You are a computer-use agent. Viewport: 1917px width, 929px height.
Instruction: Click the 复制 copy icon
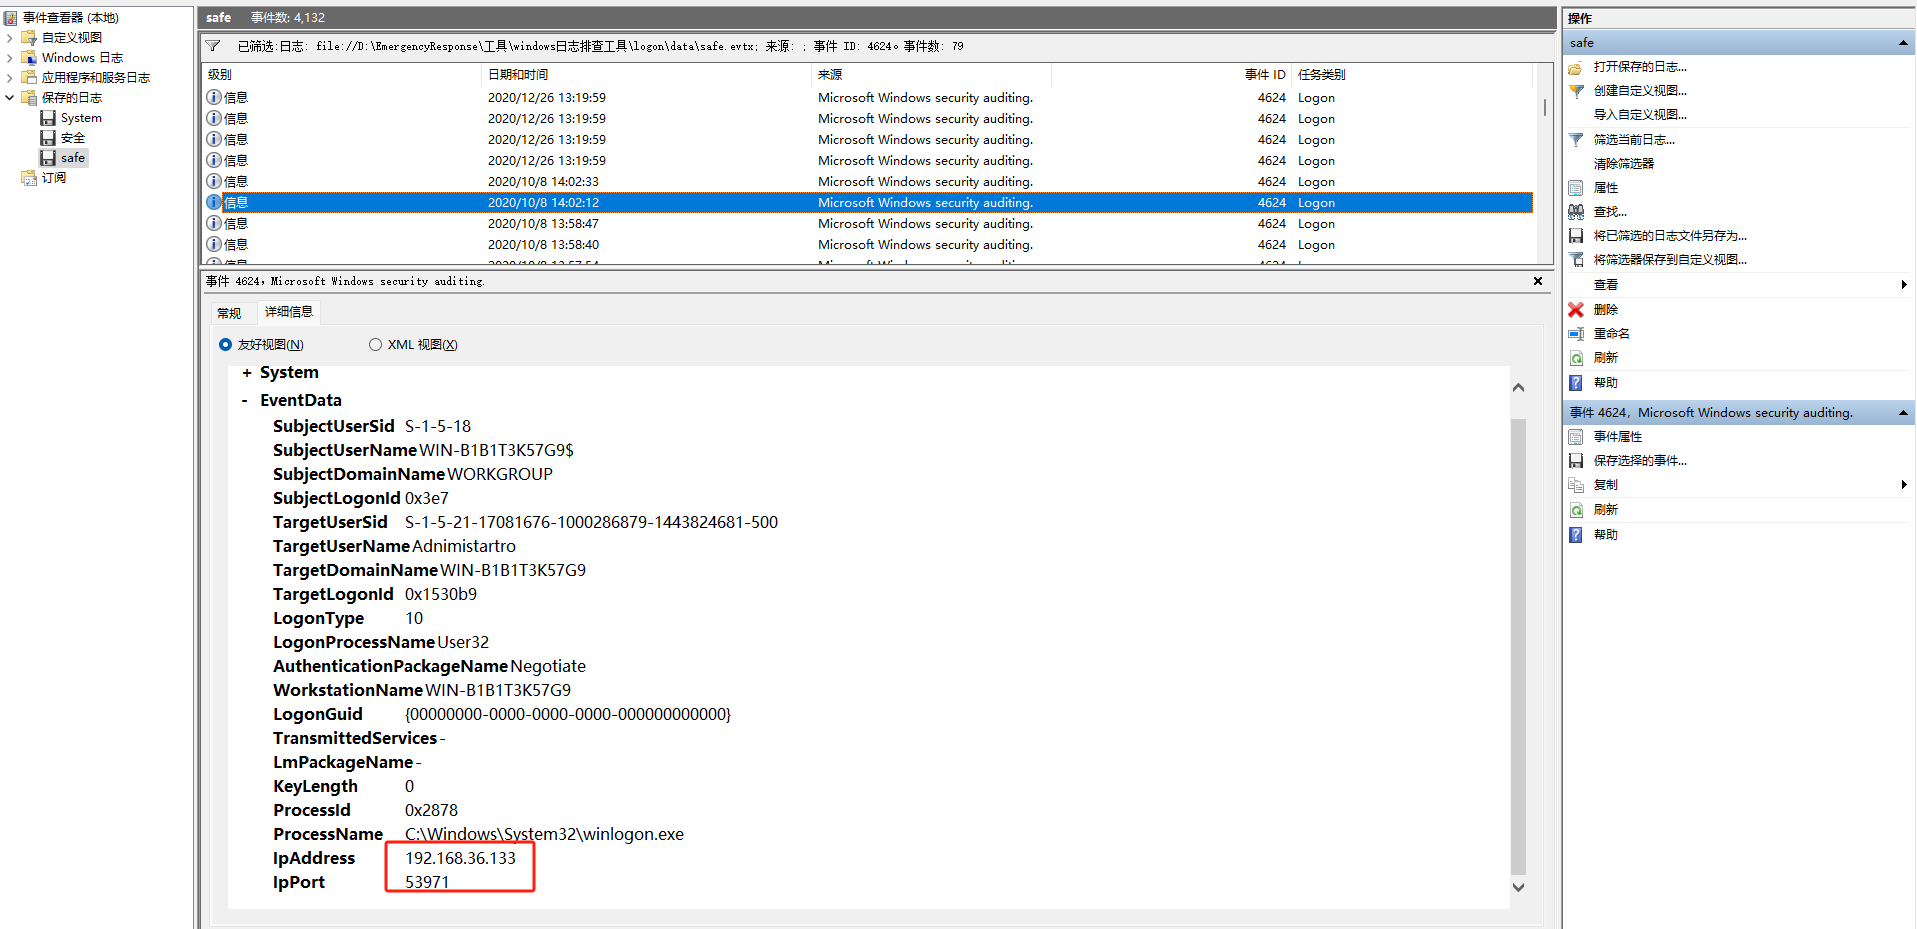point(1576,485)
